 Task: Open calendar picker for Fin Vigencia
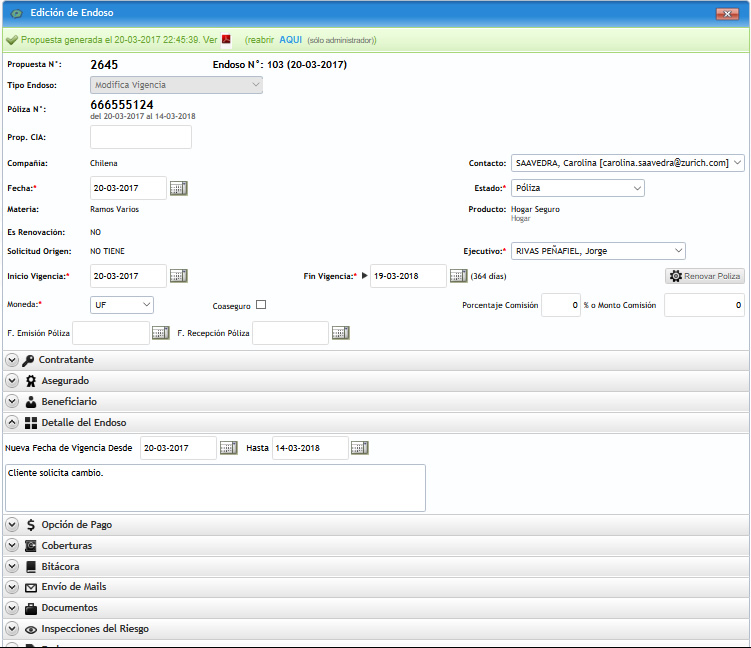click(458, 276)
